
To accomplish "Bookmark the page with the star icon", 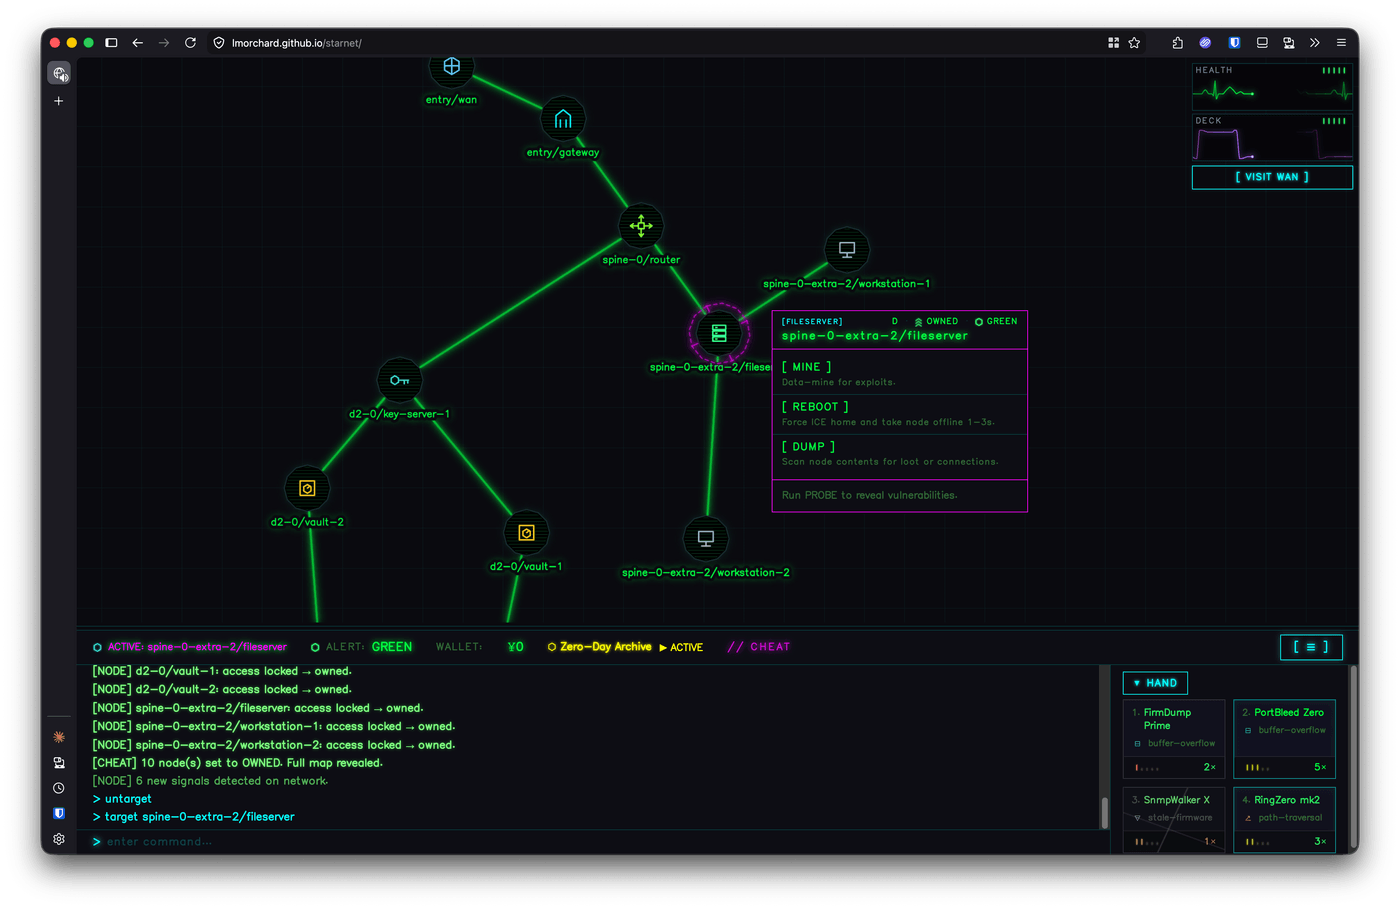I will pos(1134,43).
